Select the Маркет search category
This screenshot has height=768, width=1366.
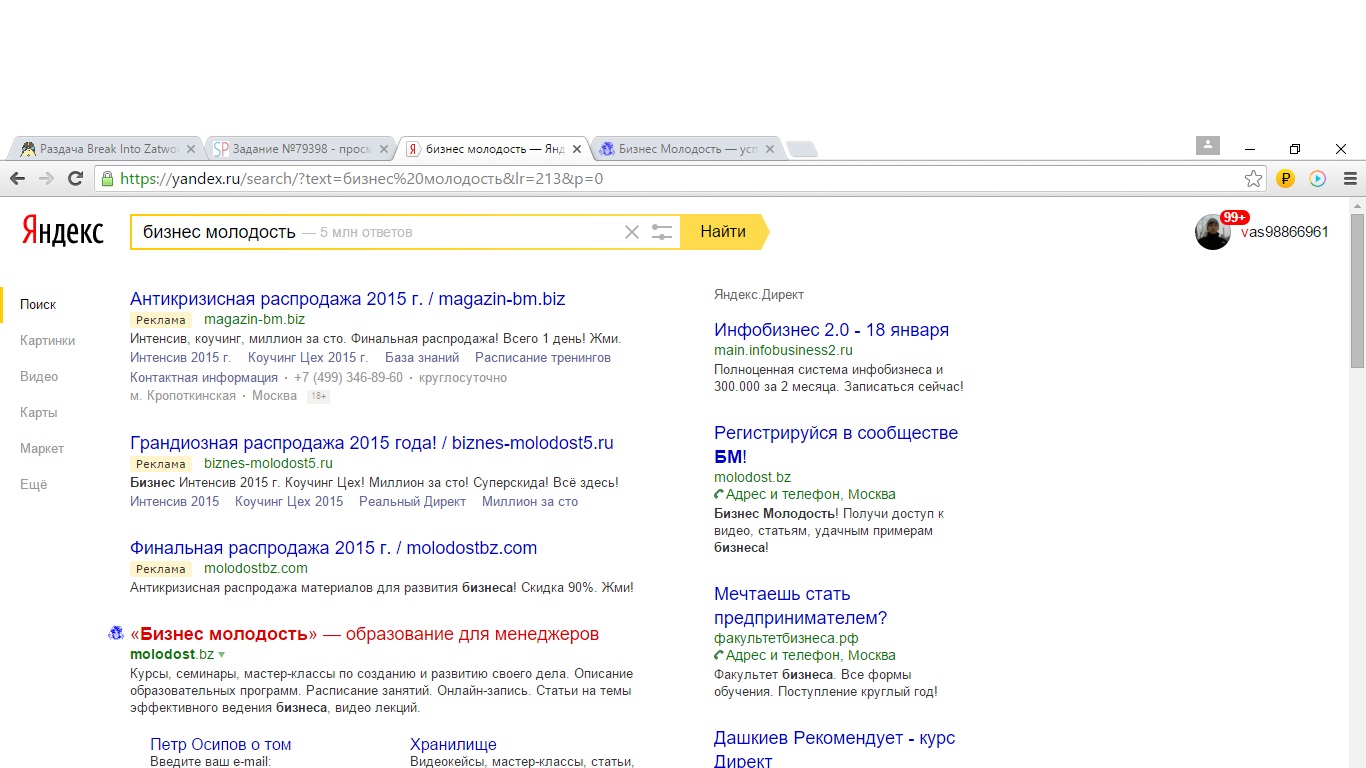[42, 449]
